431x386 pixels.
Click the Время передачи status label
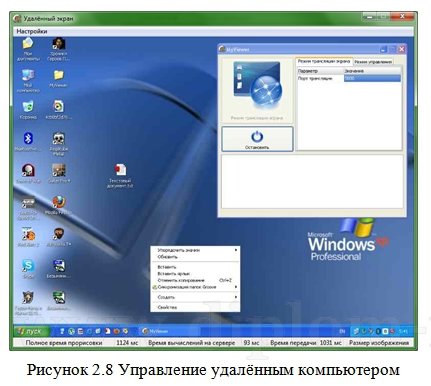[293, 343]
